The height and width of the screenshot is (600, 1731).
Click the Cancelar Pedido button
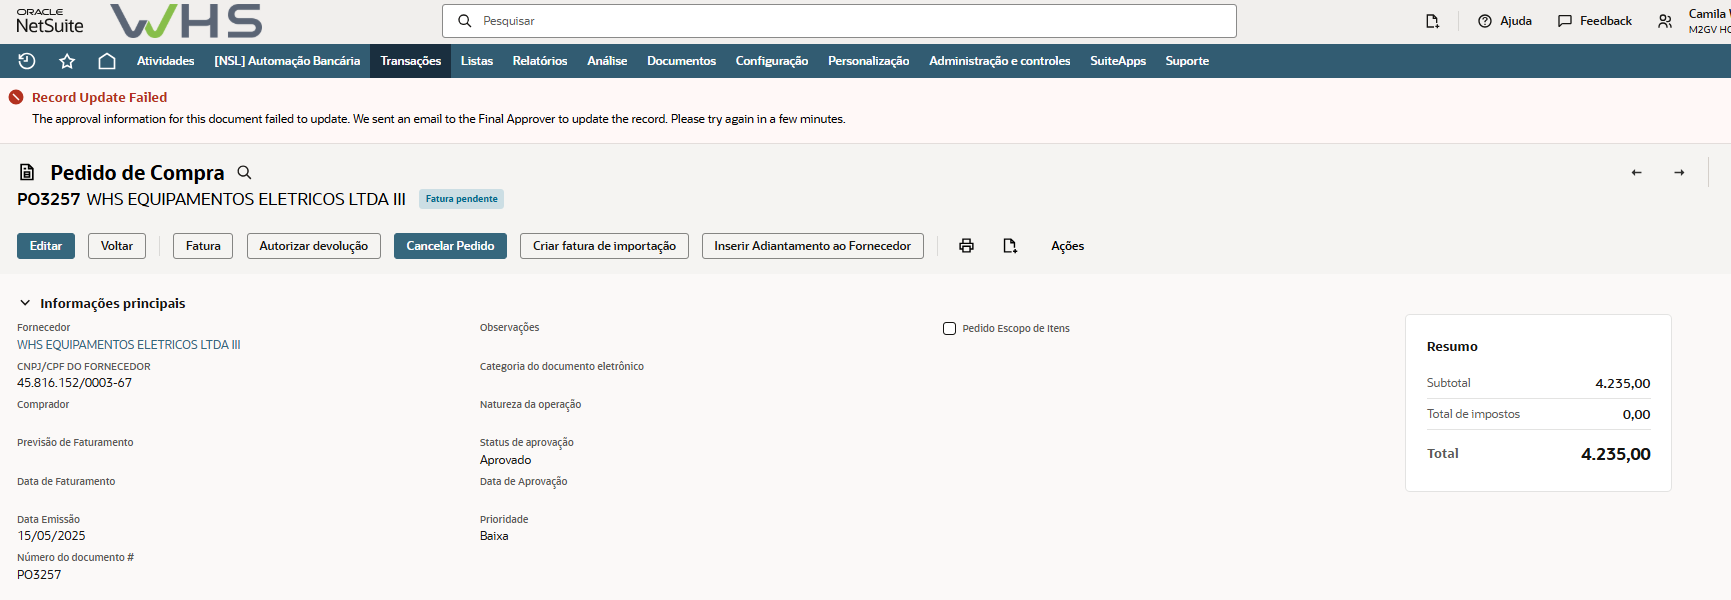(x=450, y=246)
